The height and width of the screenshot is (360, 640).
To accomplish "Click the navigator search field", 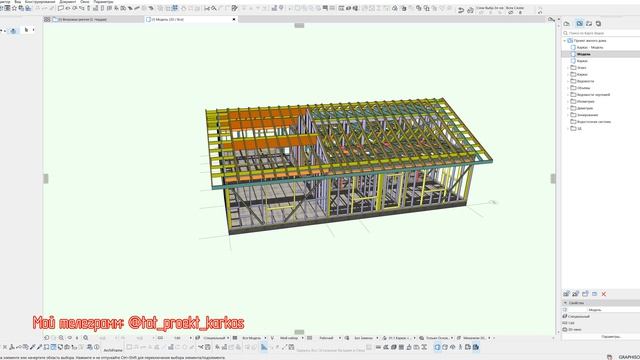I will [602, 33].
